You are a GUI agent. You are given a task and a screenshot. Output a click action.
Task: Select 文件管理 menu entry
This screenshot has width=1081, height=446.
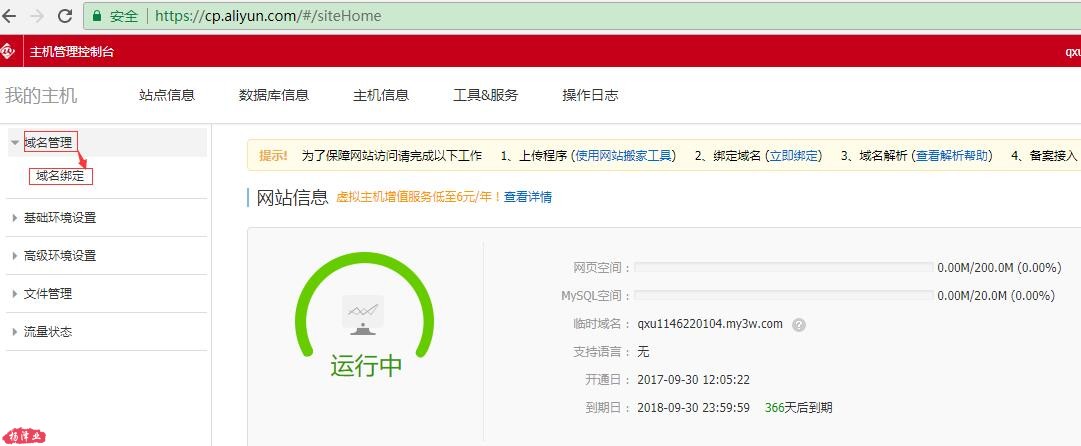pyautogui.click(x=48, y=294)
